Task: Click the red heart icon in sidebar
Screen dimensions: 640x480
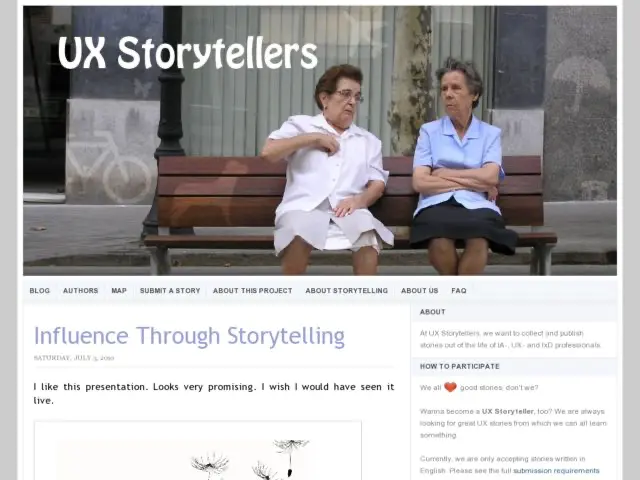Action: pos(450,387)
